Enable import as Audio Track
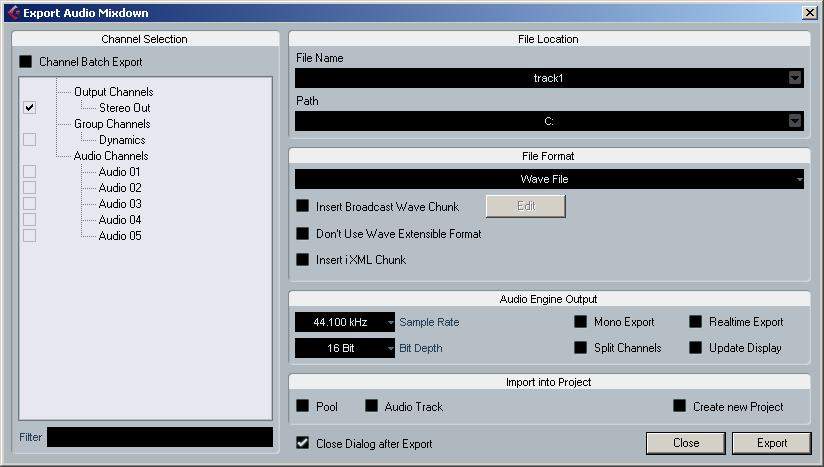Viewport: 824px width, 467px height. point(372,406)
